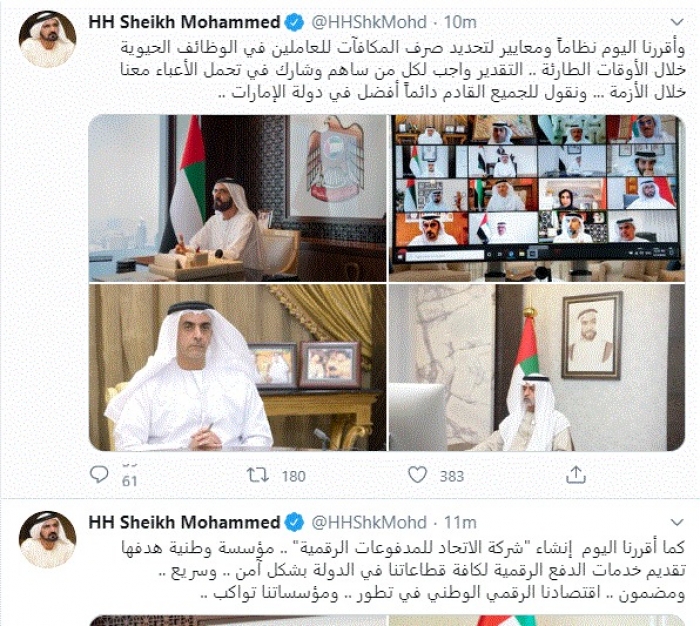Click the 11m timestamp link
The width and height of the screenshot is (700, 626).
460,522
